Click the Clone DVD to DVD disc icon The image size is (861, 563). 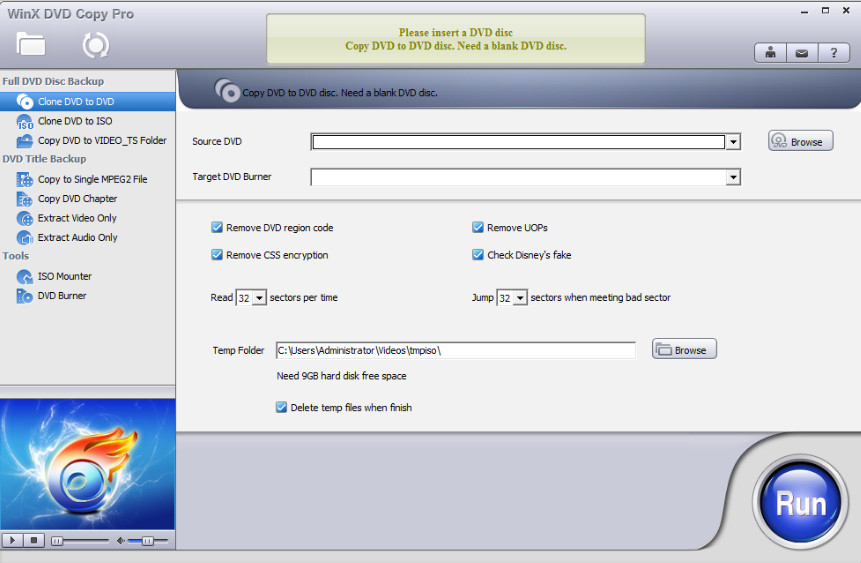(x=25, y=102)
